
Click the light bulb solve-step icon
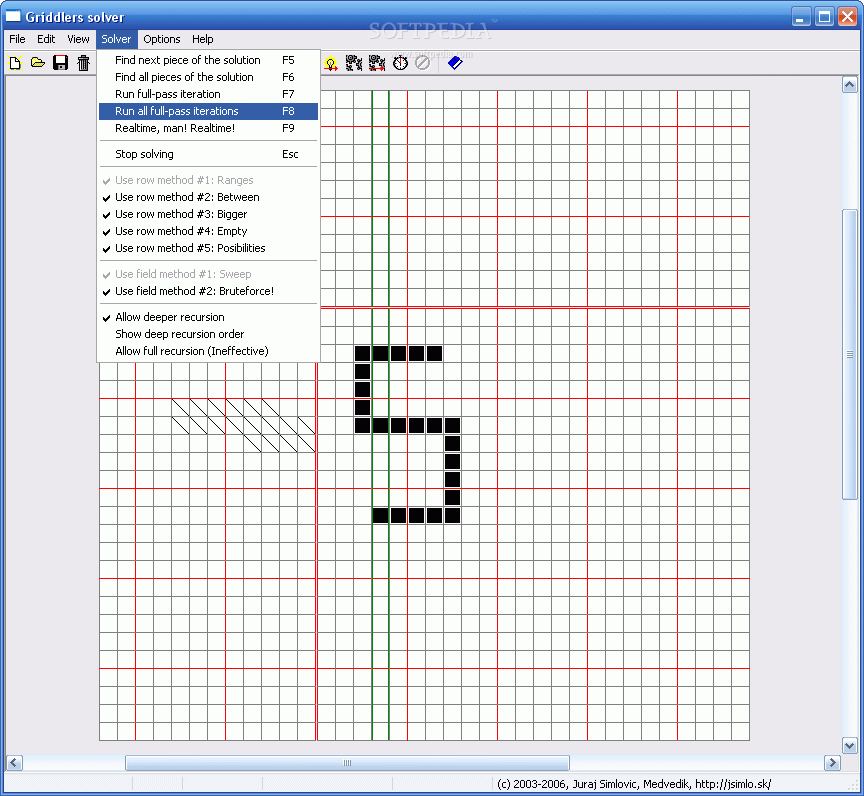[x=331, y=63]
